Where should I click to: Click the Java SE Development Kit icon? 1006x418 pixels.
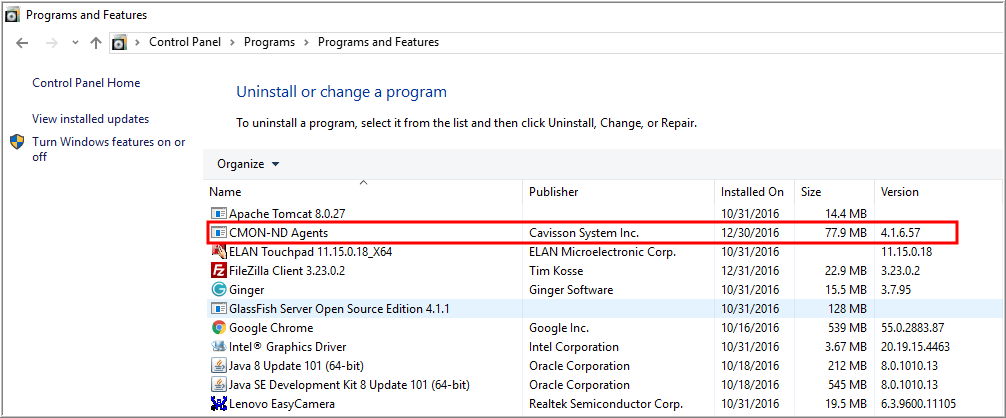[219, 385]
